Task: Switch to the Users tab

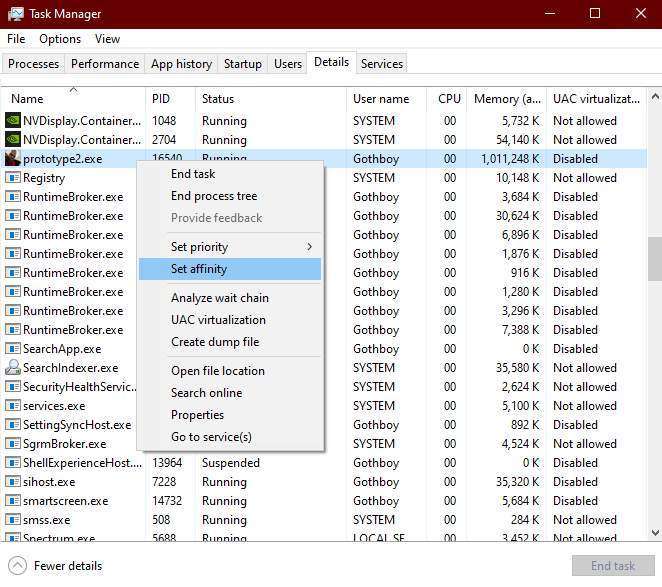Action: pyautogui.click(x=288, y=64)
